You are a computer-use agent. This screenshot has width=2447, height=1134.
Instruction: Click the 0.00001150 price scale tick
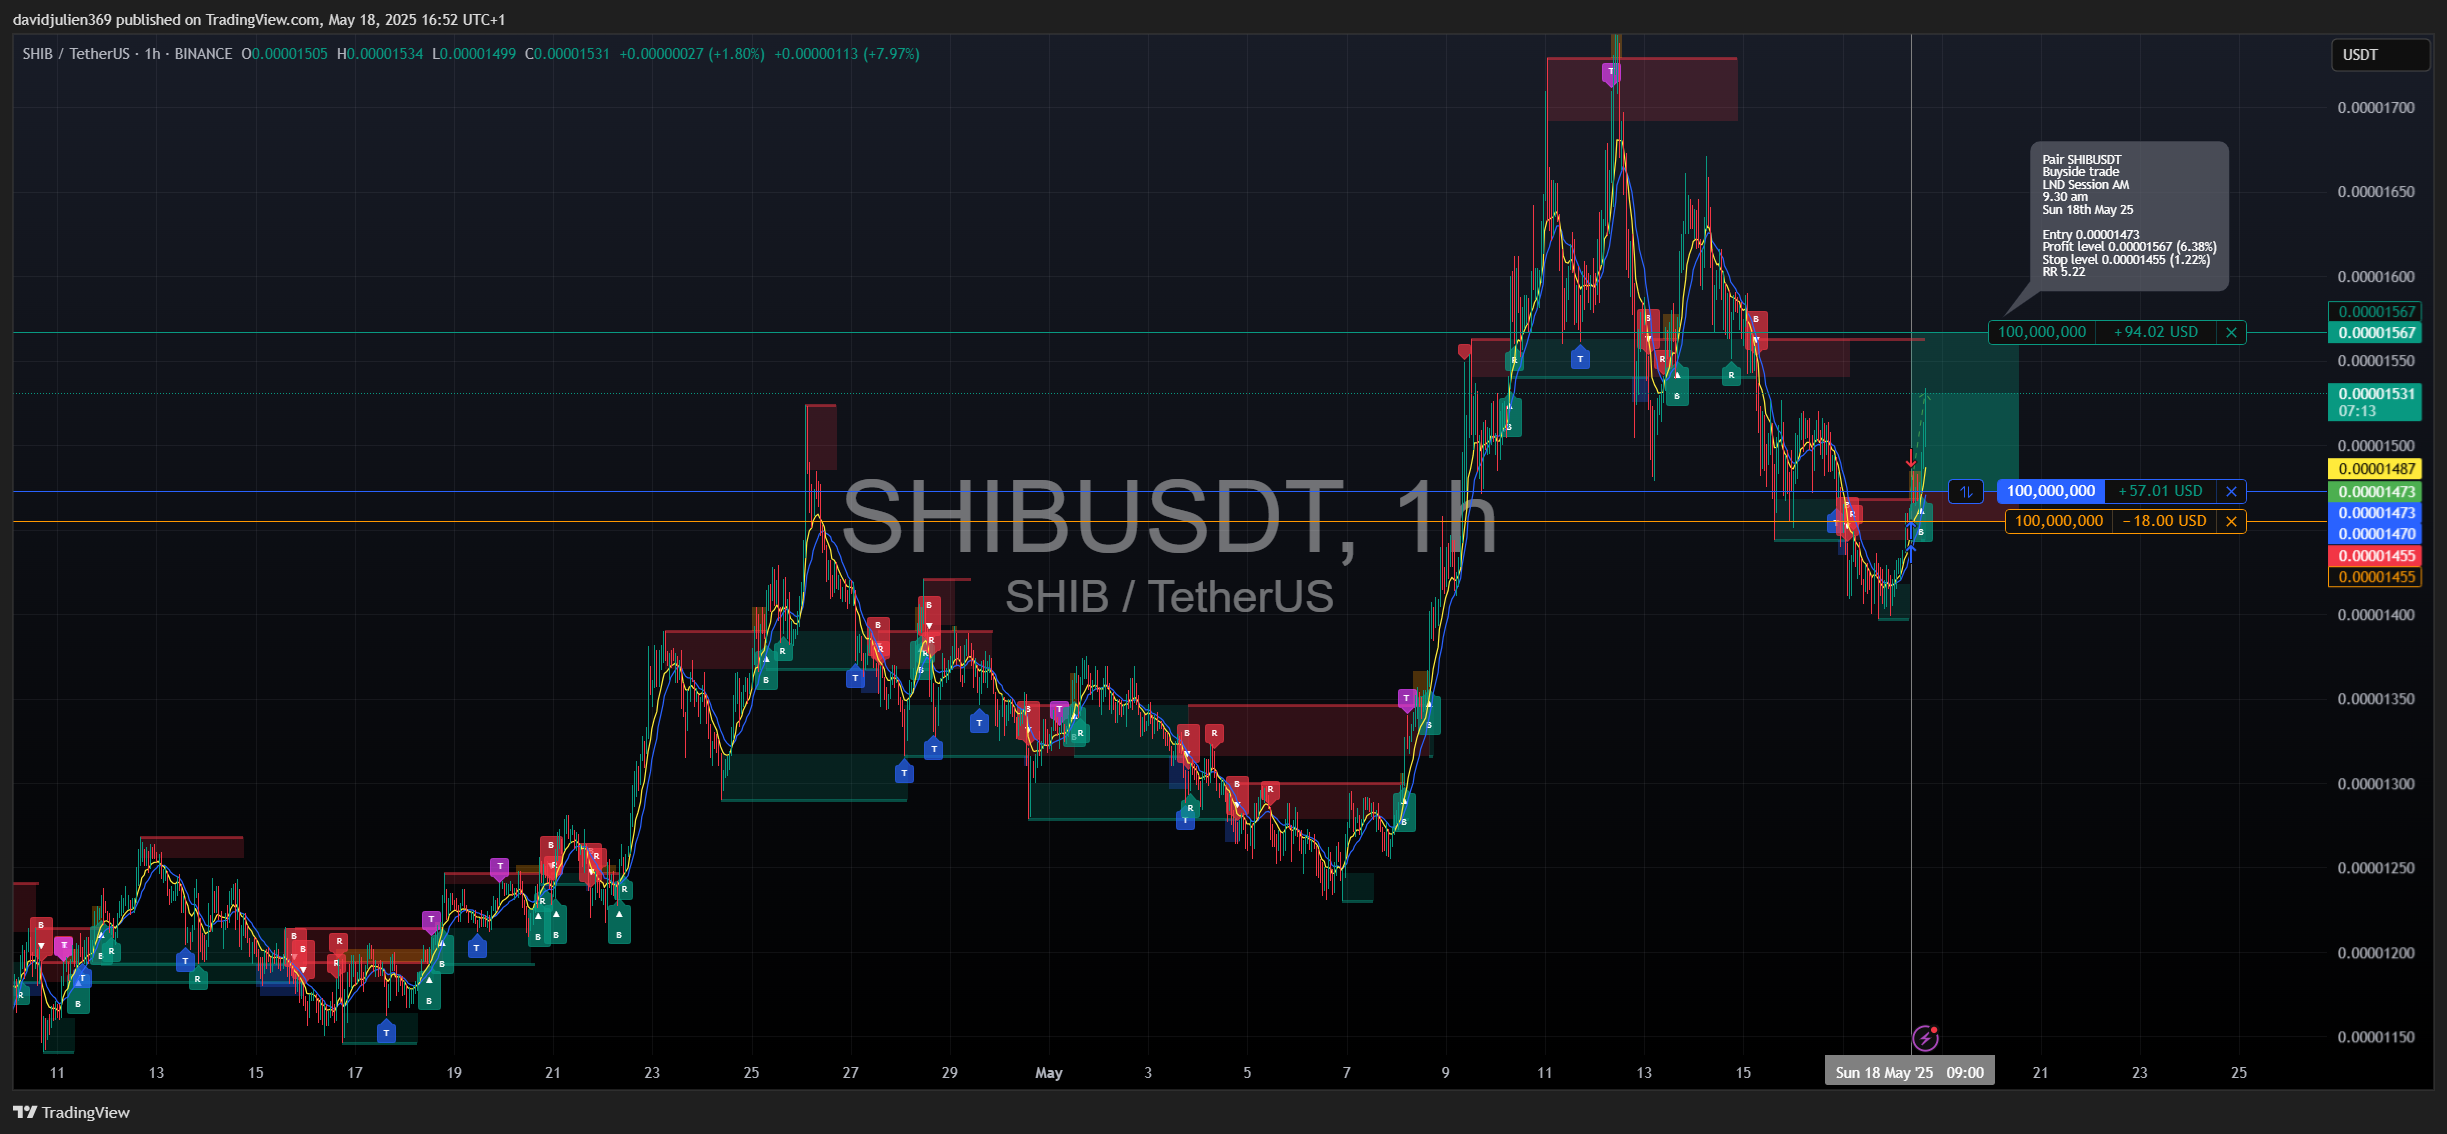coord(2375,1037)
